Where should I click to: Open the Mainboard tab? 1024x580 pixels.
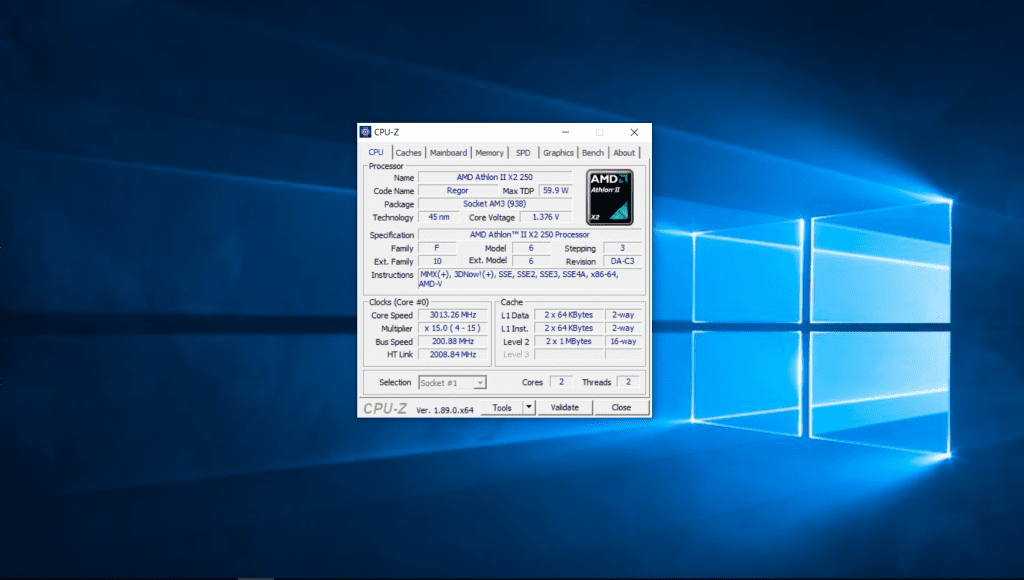tap(448, 153)
